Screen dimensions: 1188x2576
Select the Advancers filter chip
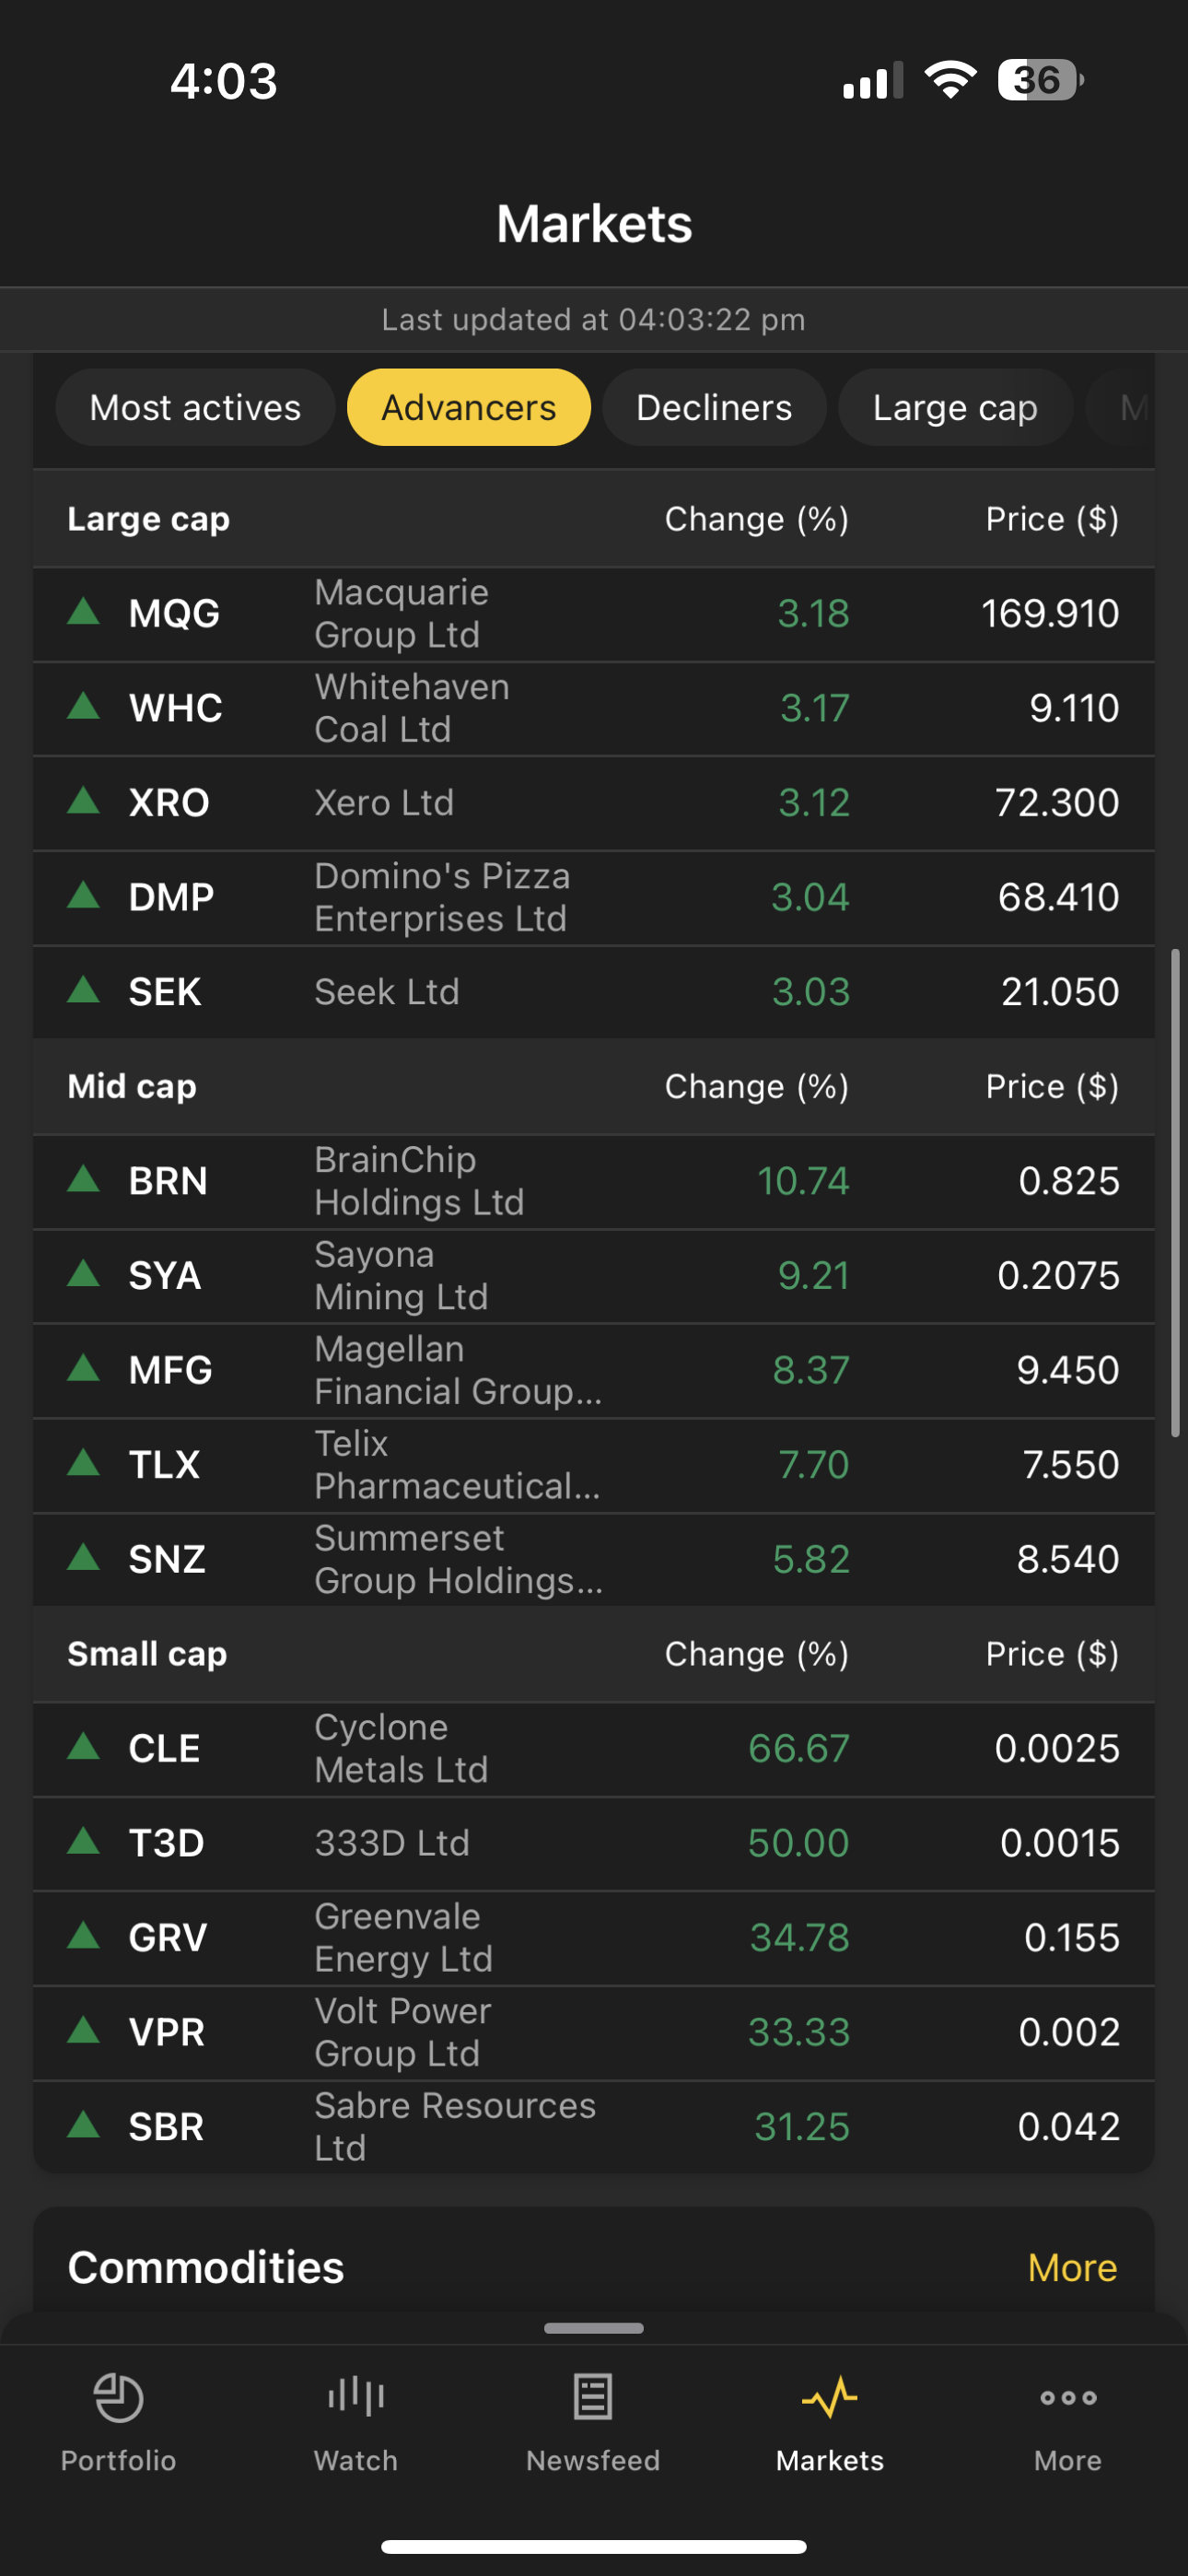(468, 408)
